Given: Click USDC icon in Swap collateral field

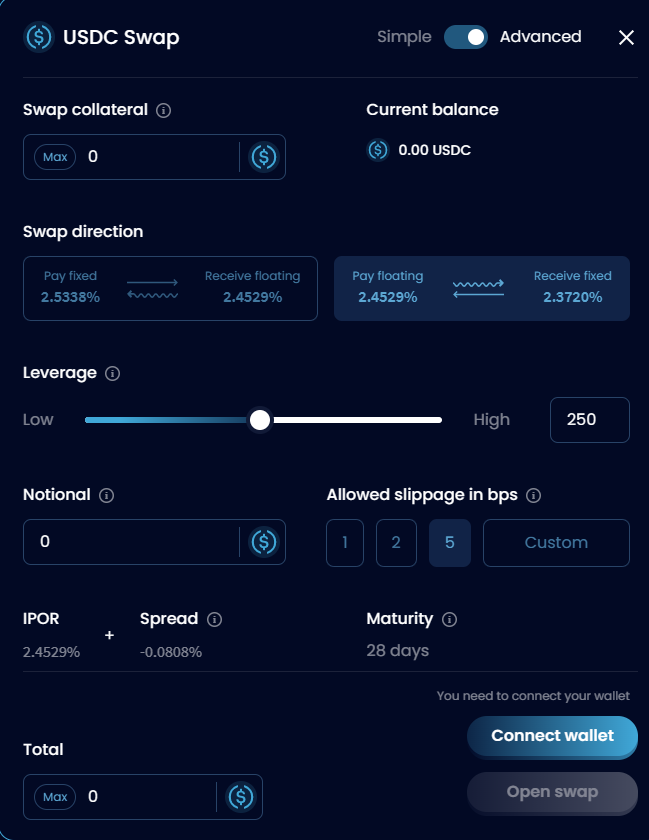Looking at the screenshot, I should [x=264, y=157].
